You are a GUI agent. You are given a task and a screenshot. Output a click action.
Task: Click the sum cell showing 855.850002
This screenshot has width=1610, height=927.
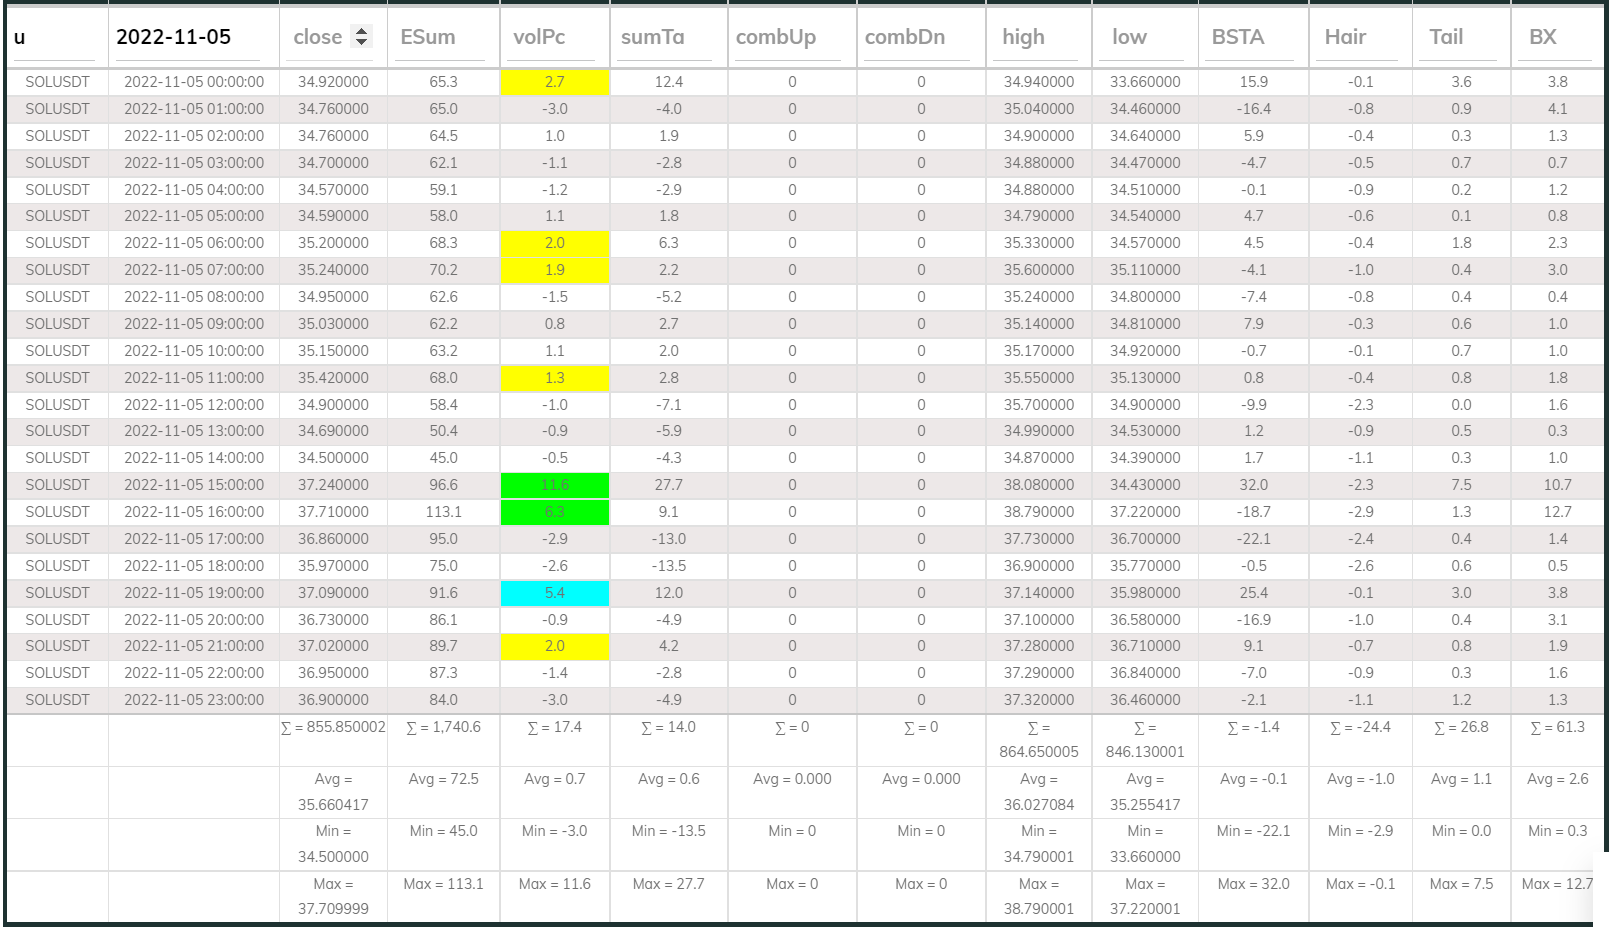pos(330,727)
